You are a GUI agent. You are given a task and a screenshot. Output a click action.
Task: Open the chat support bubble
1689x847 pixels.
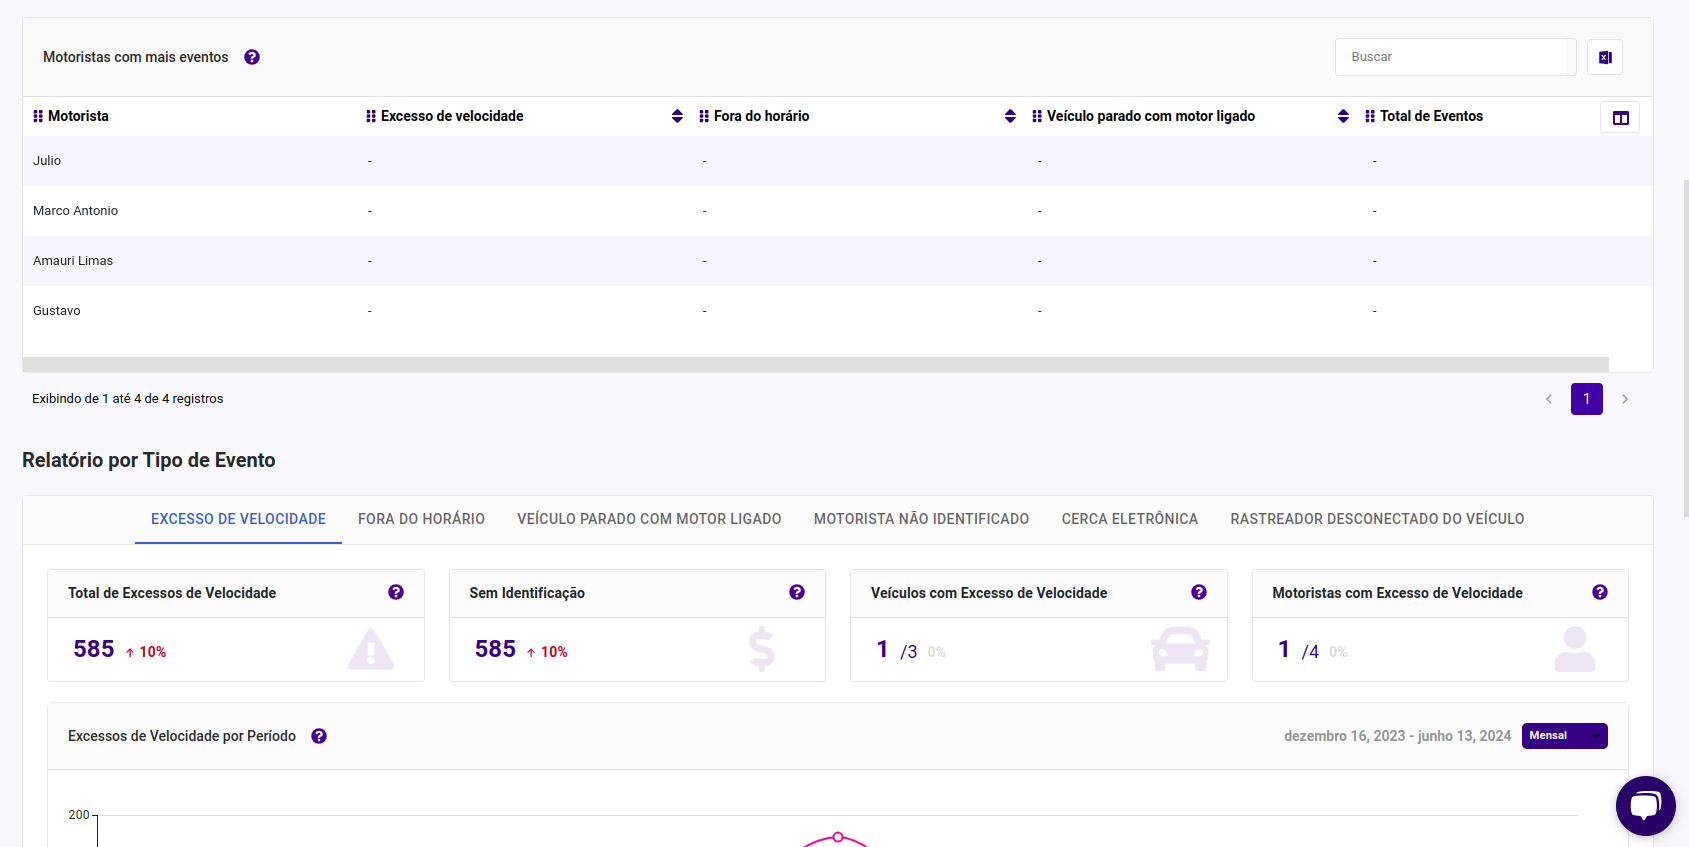click(x=1645, y=805)
